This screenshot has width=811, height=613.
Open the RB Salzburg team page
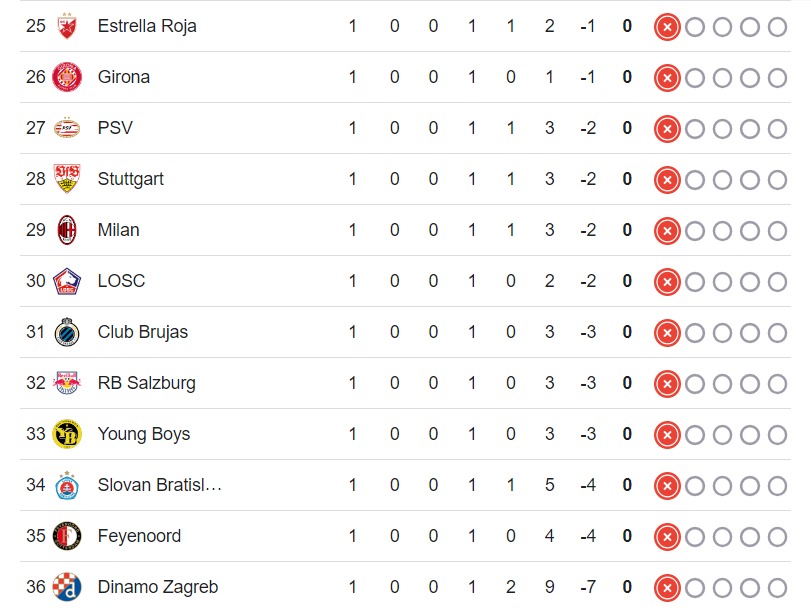(146, 383)
